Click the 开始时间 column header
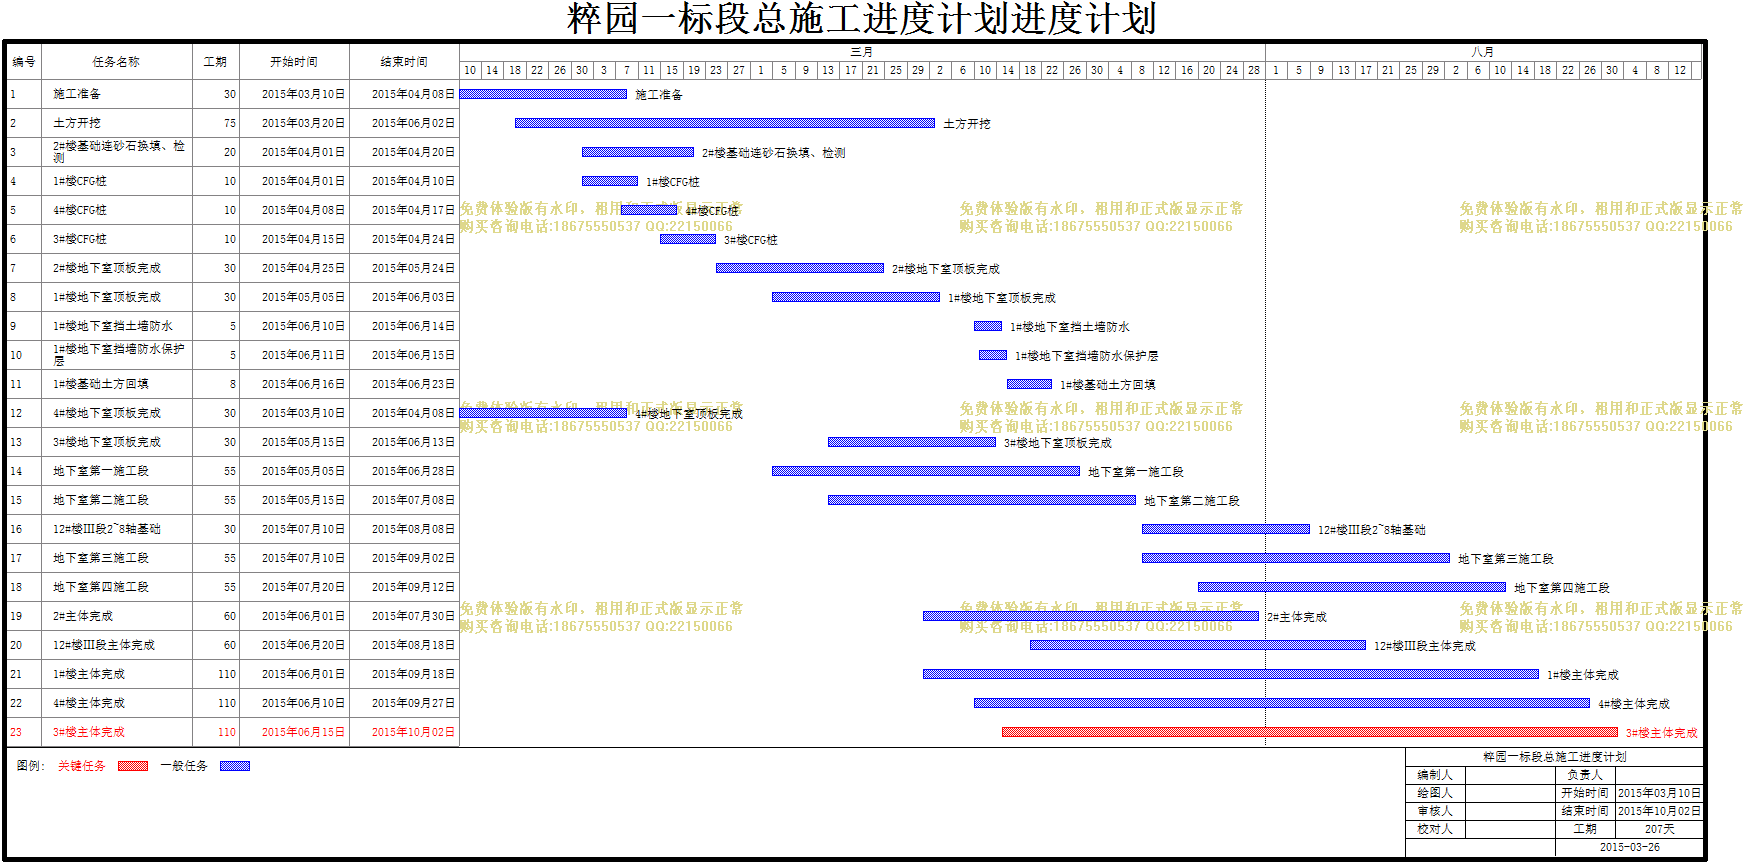Viewport: 1743px width, 863px height. [294, 62]
